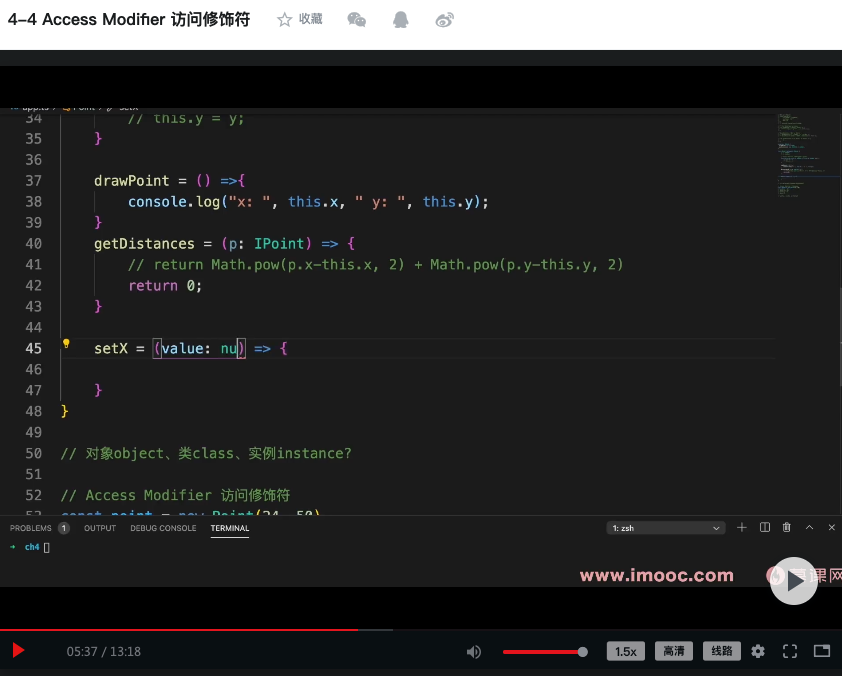Image resolution: width=842 pixels, height=676 pixels.
Task: Change playback speed 1.5x button
Action: pyautogui.click(x=626, y=651)
